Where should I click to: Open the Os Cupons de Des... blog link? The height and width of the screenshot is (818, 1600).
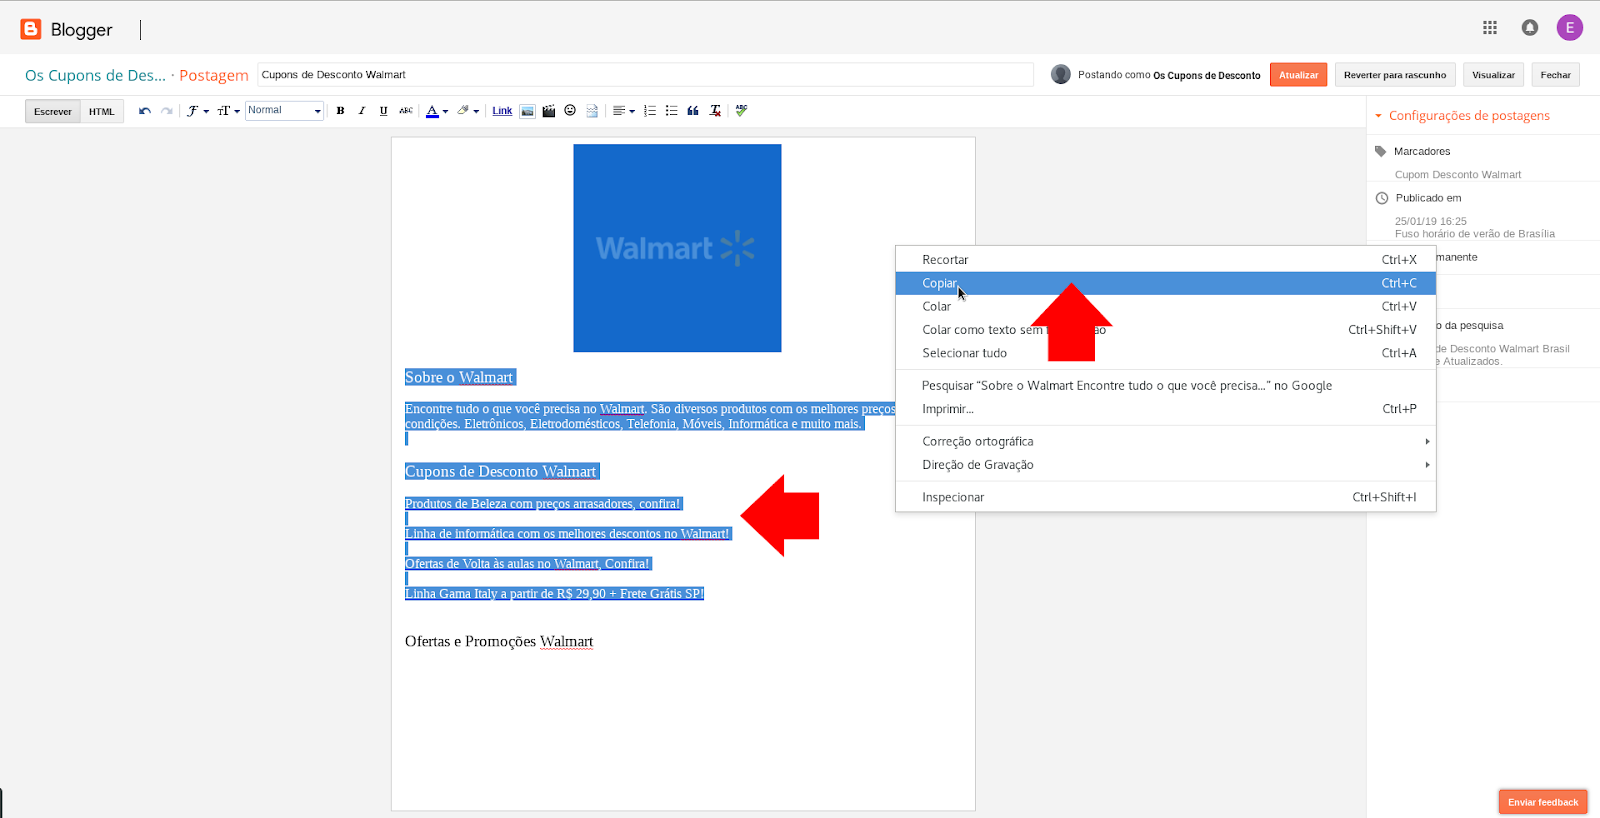coord(95,75)
